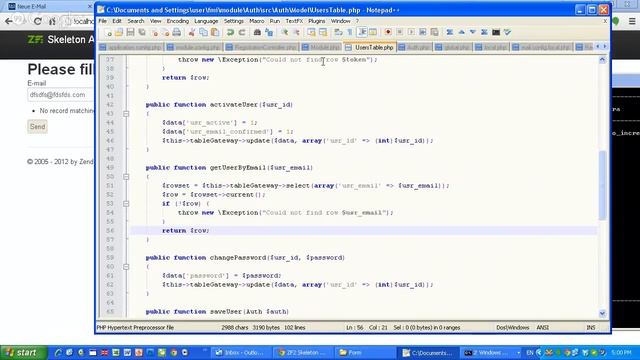Viewport: 640px width, 360px height.
Task: Save the current file via toolbar
Action: (x=131, y=32)
